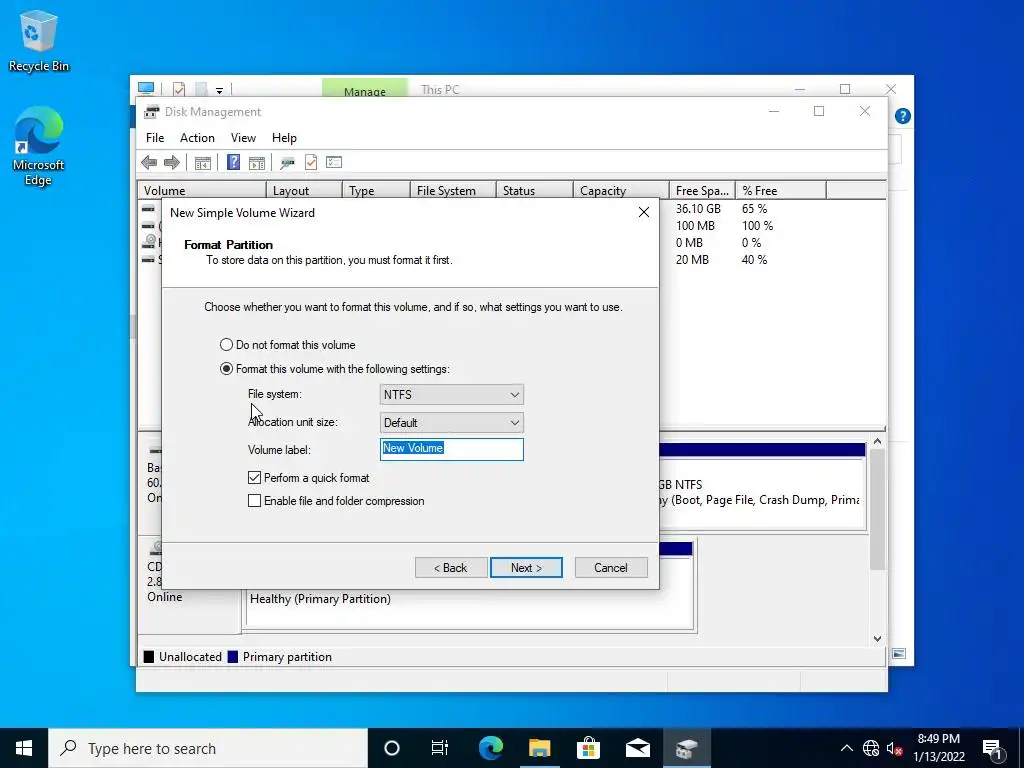The image size is (1024, 768).
Task: Sort by the Status column header
Action: pos(534,191)
